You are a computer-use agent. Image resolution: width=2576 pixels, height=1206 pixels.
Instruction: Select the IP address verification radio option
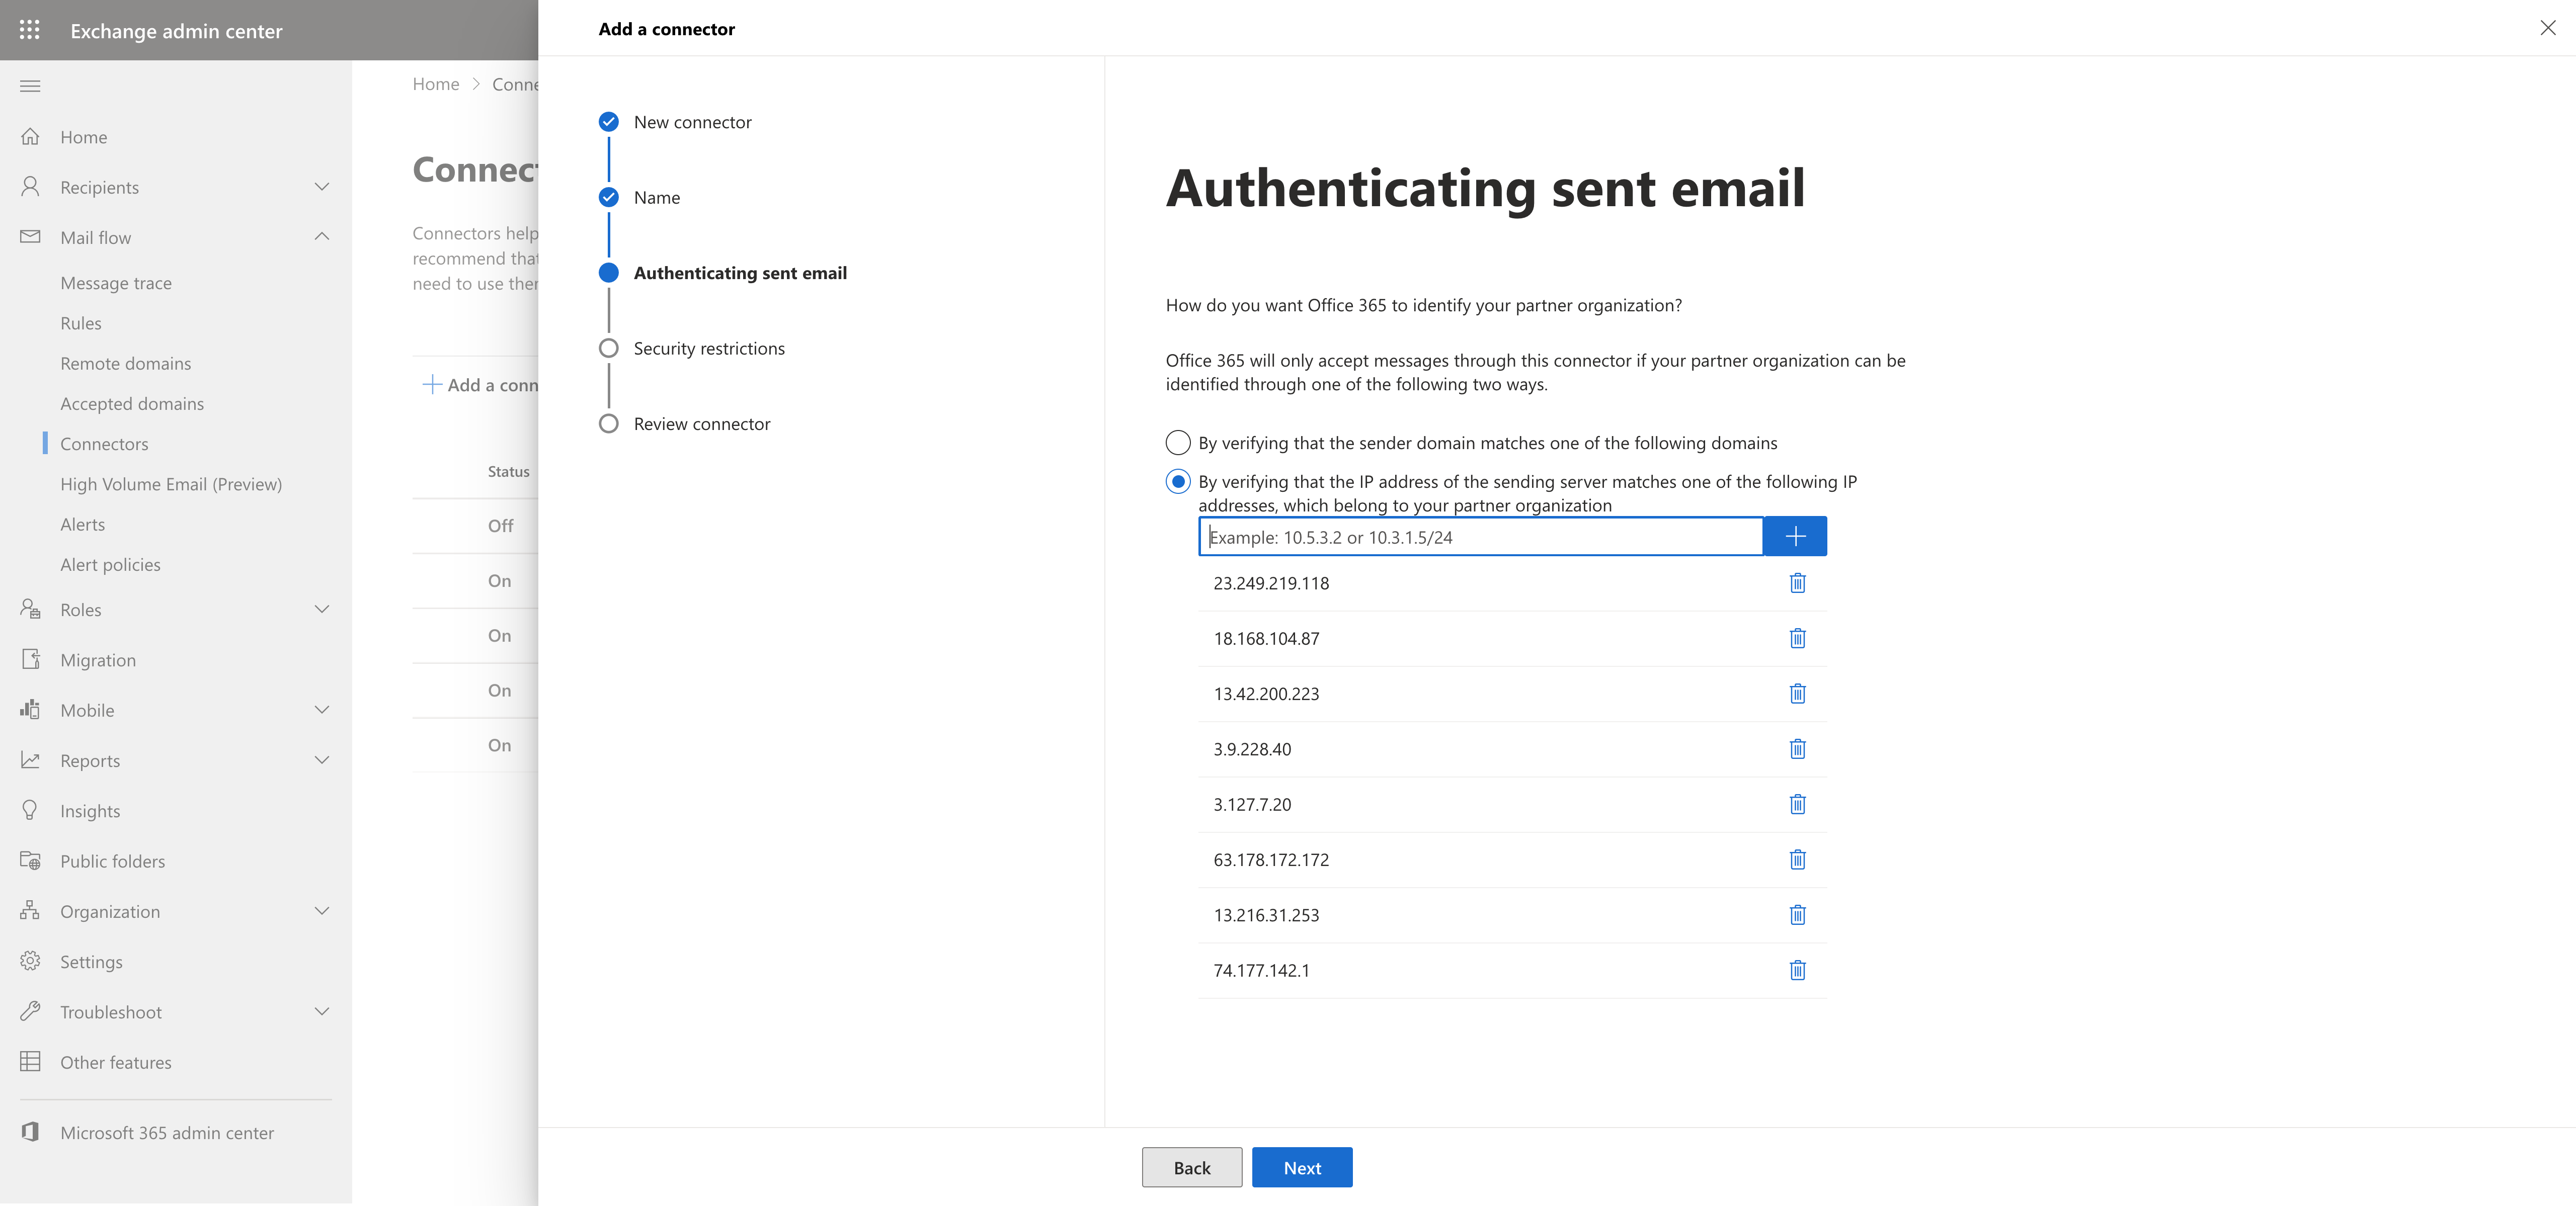click(x=1178, y=482)
